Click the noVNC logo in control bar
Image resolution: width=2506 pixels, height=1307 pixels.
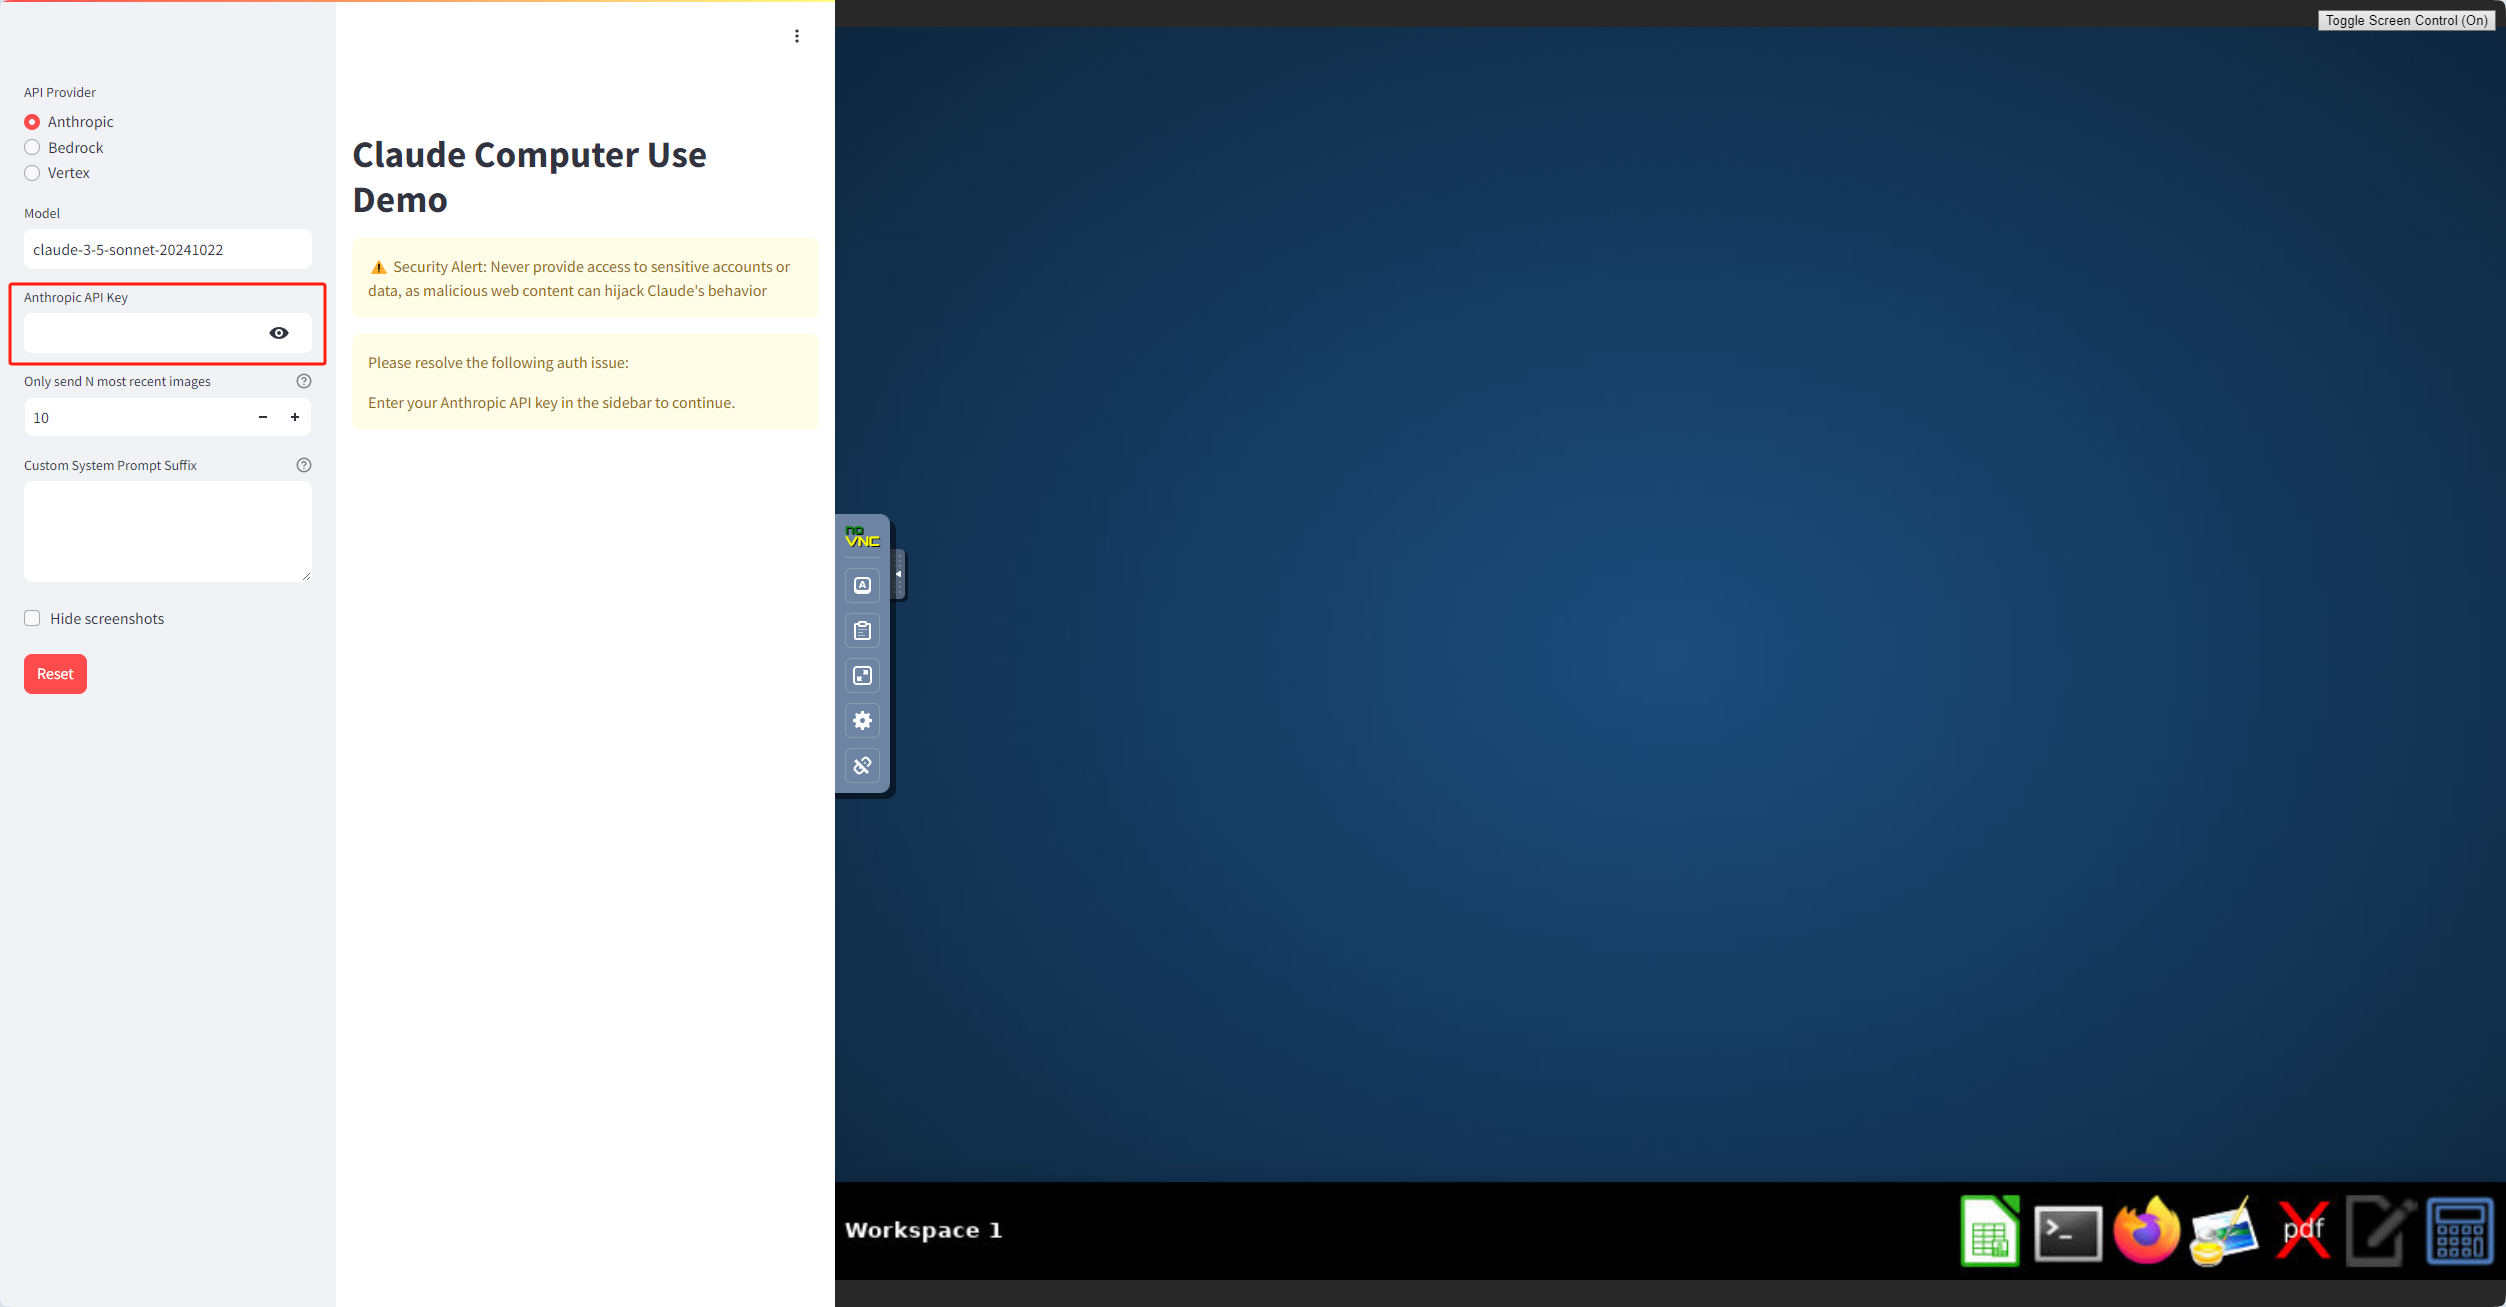[x=862, y=537]
